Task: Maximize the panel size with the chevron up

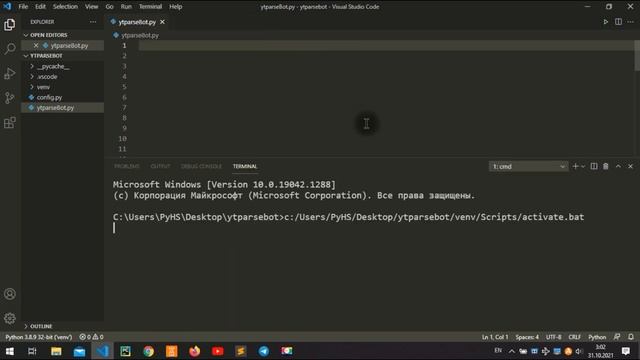Action: [618, 166]
